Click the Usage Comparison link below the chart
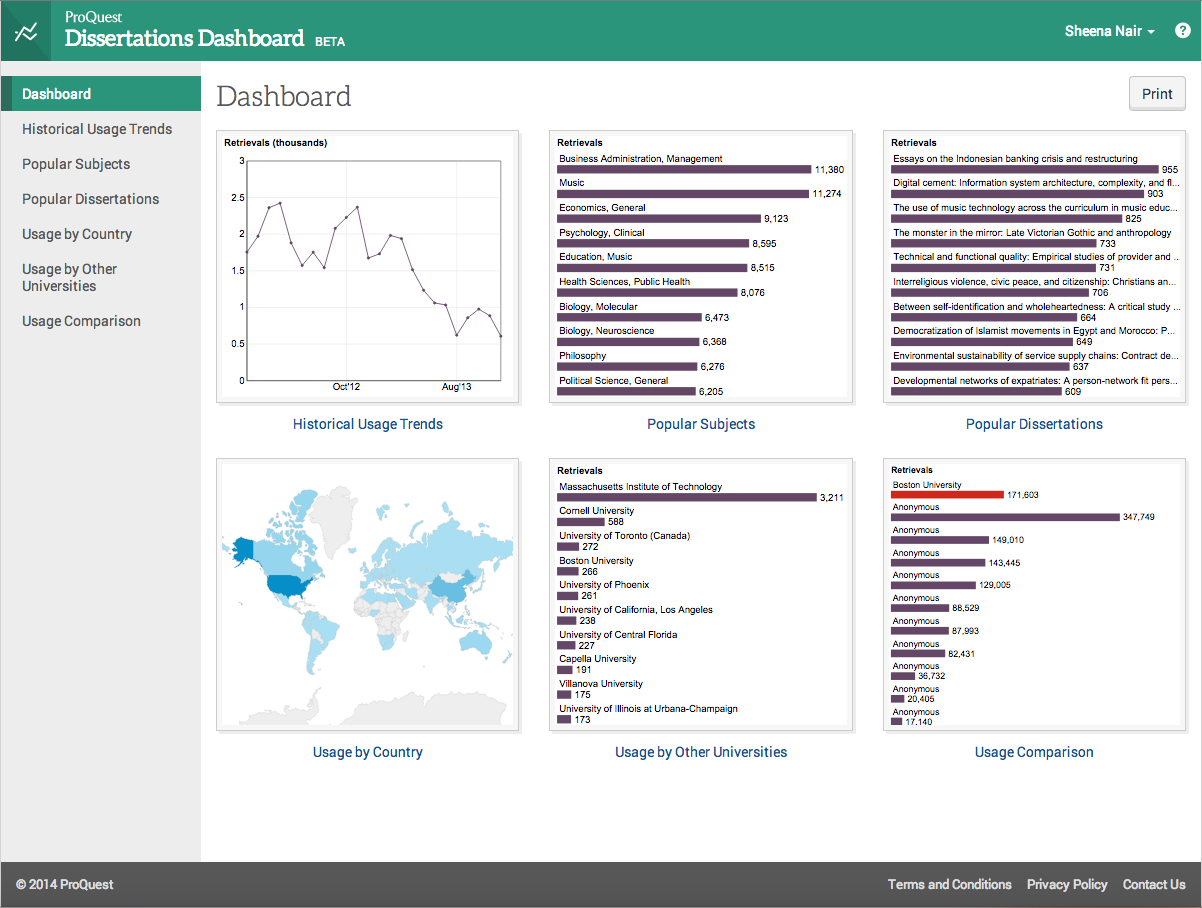 (1034, 752)
